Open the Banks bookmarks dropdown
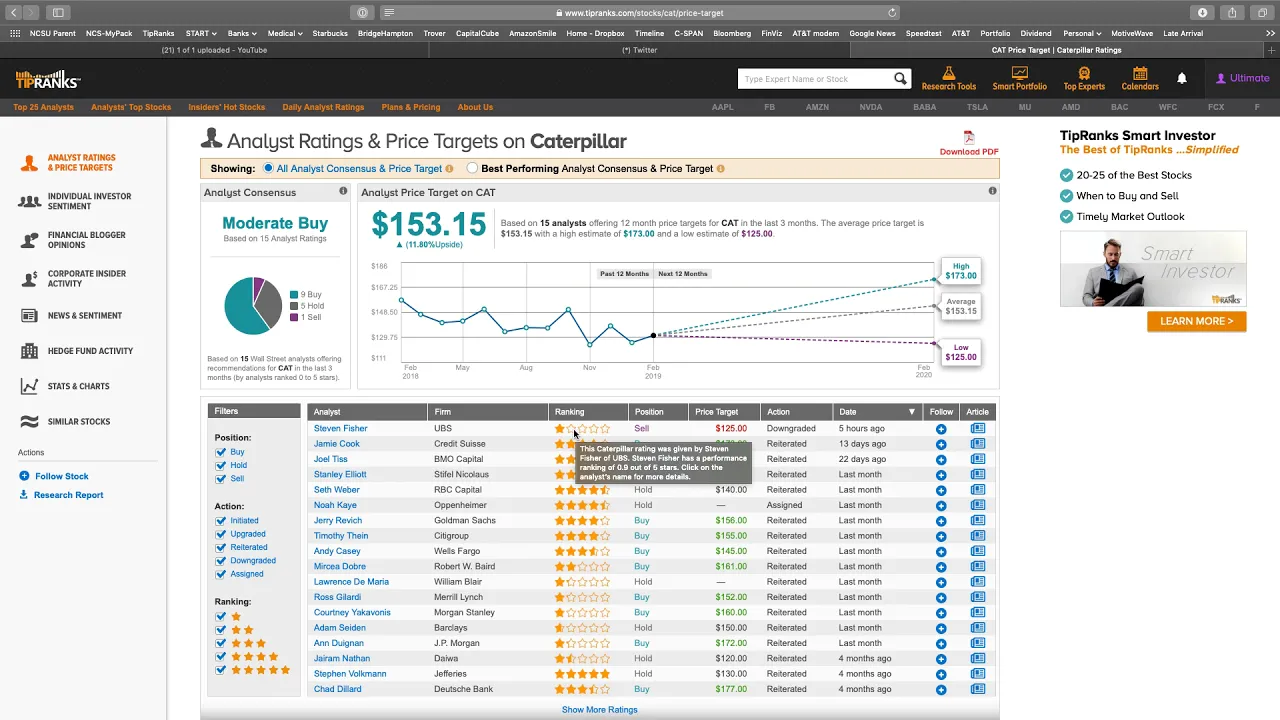 [x=242, y=33]
